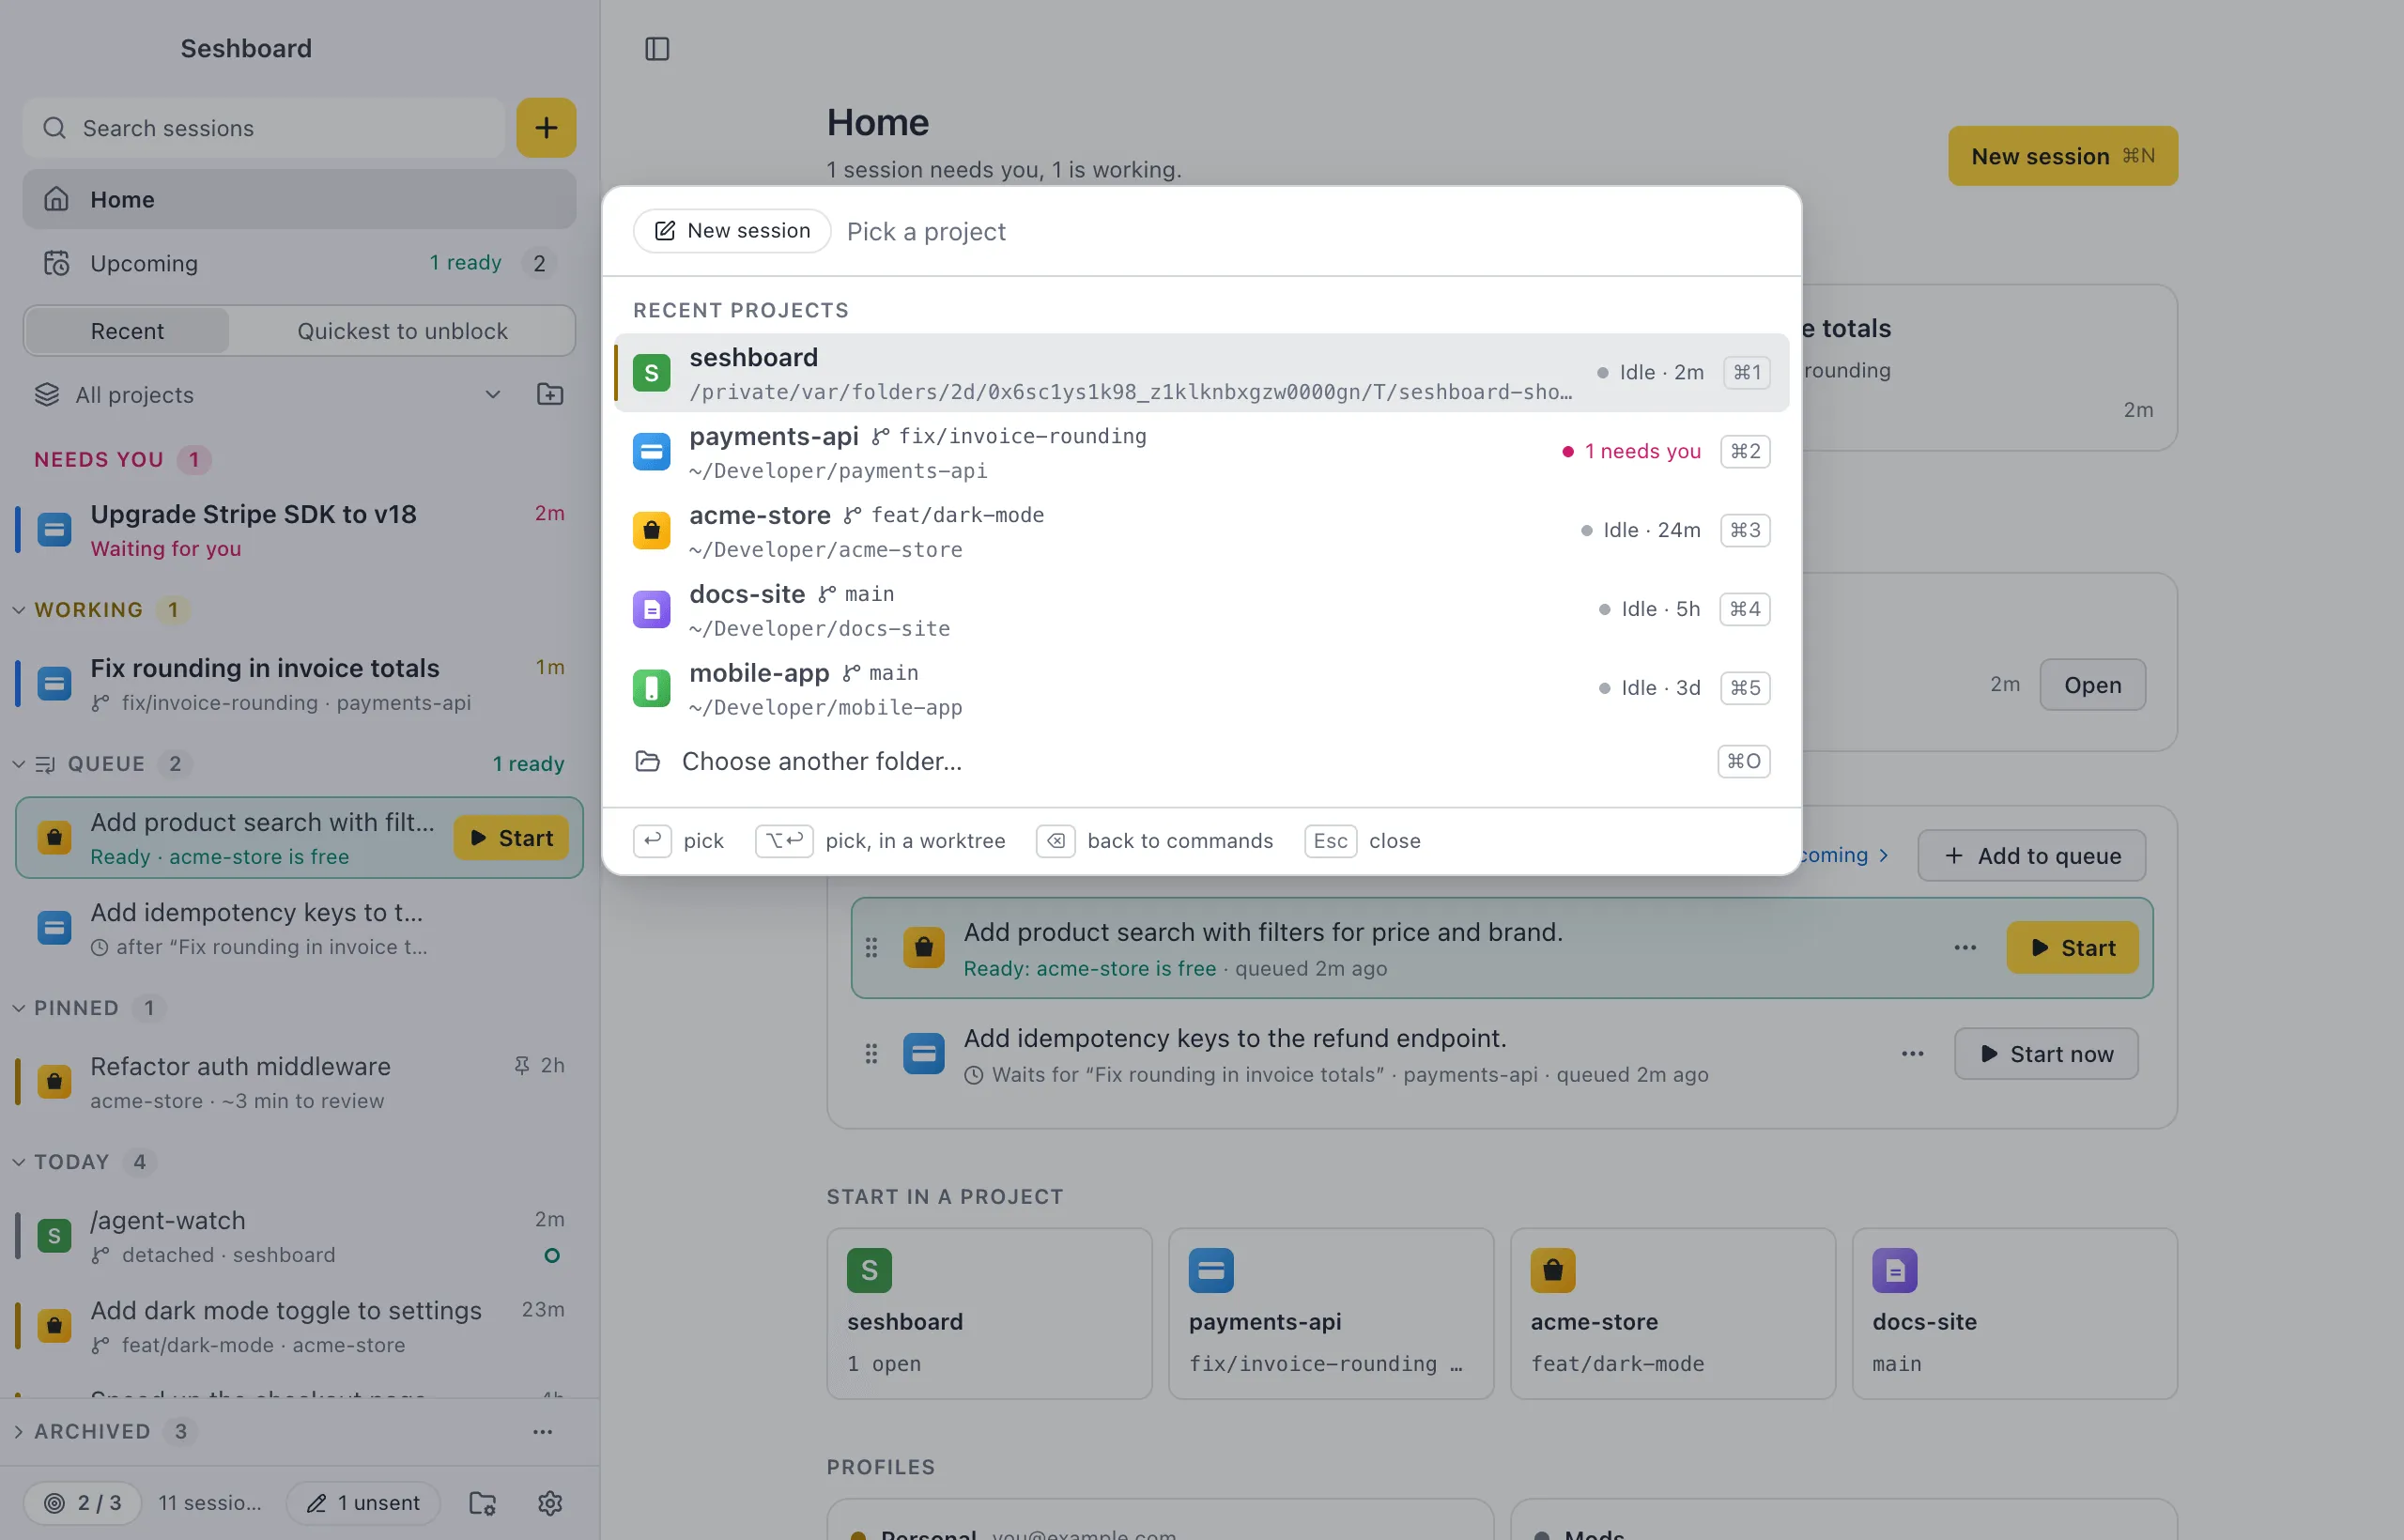Expand the ARCHIVED section
This screenshot has width=2404, height=1540.
tap(19, 1431)
